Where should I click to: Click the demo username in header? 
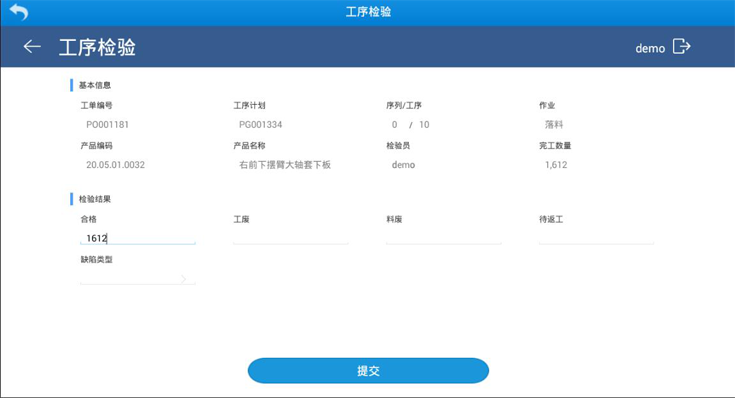point(650,48)
